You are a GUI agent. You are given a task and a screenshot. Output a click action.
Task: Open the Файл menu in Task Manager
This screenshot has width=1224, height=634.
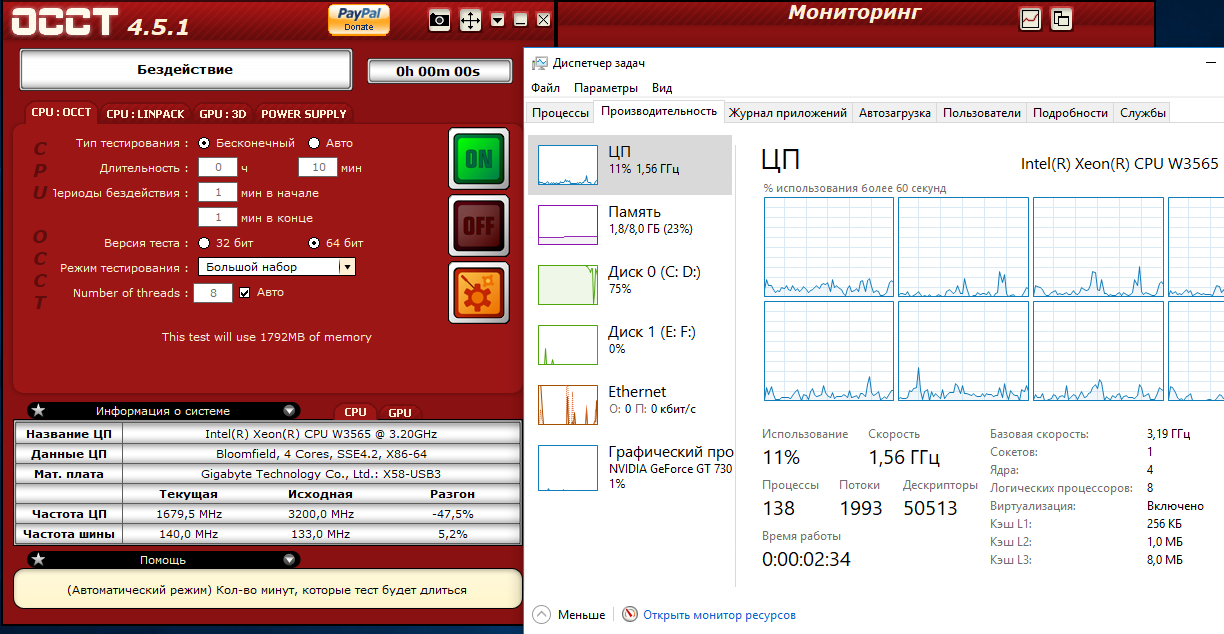point(546,88)
